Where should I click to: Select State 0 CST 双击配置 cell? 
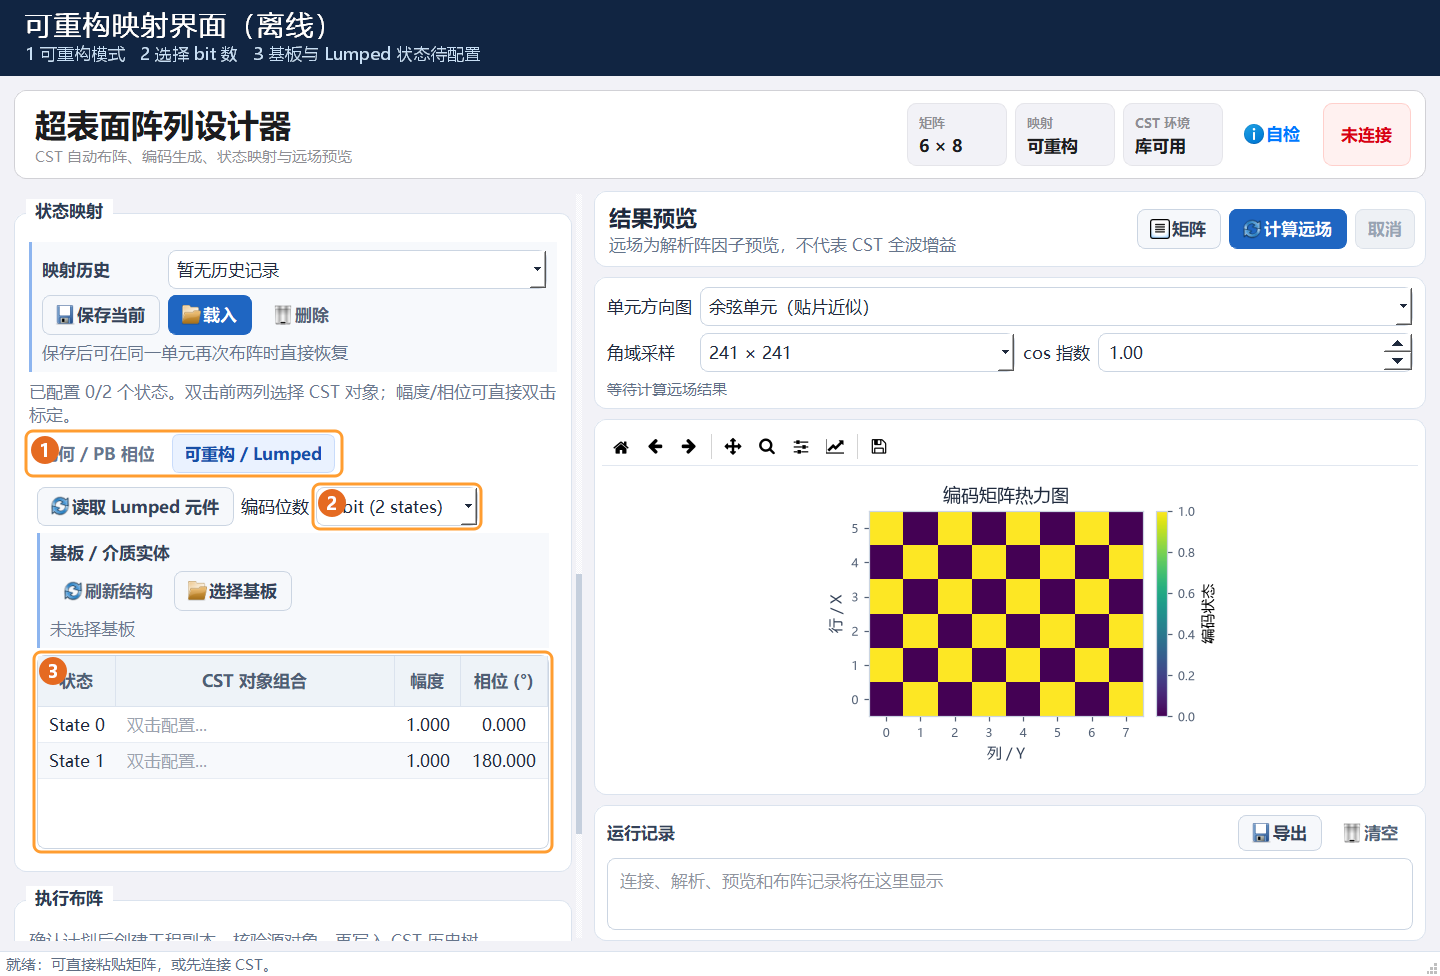[255, 725]
